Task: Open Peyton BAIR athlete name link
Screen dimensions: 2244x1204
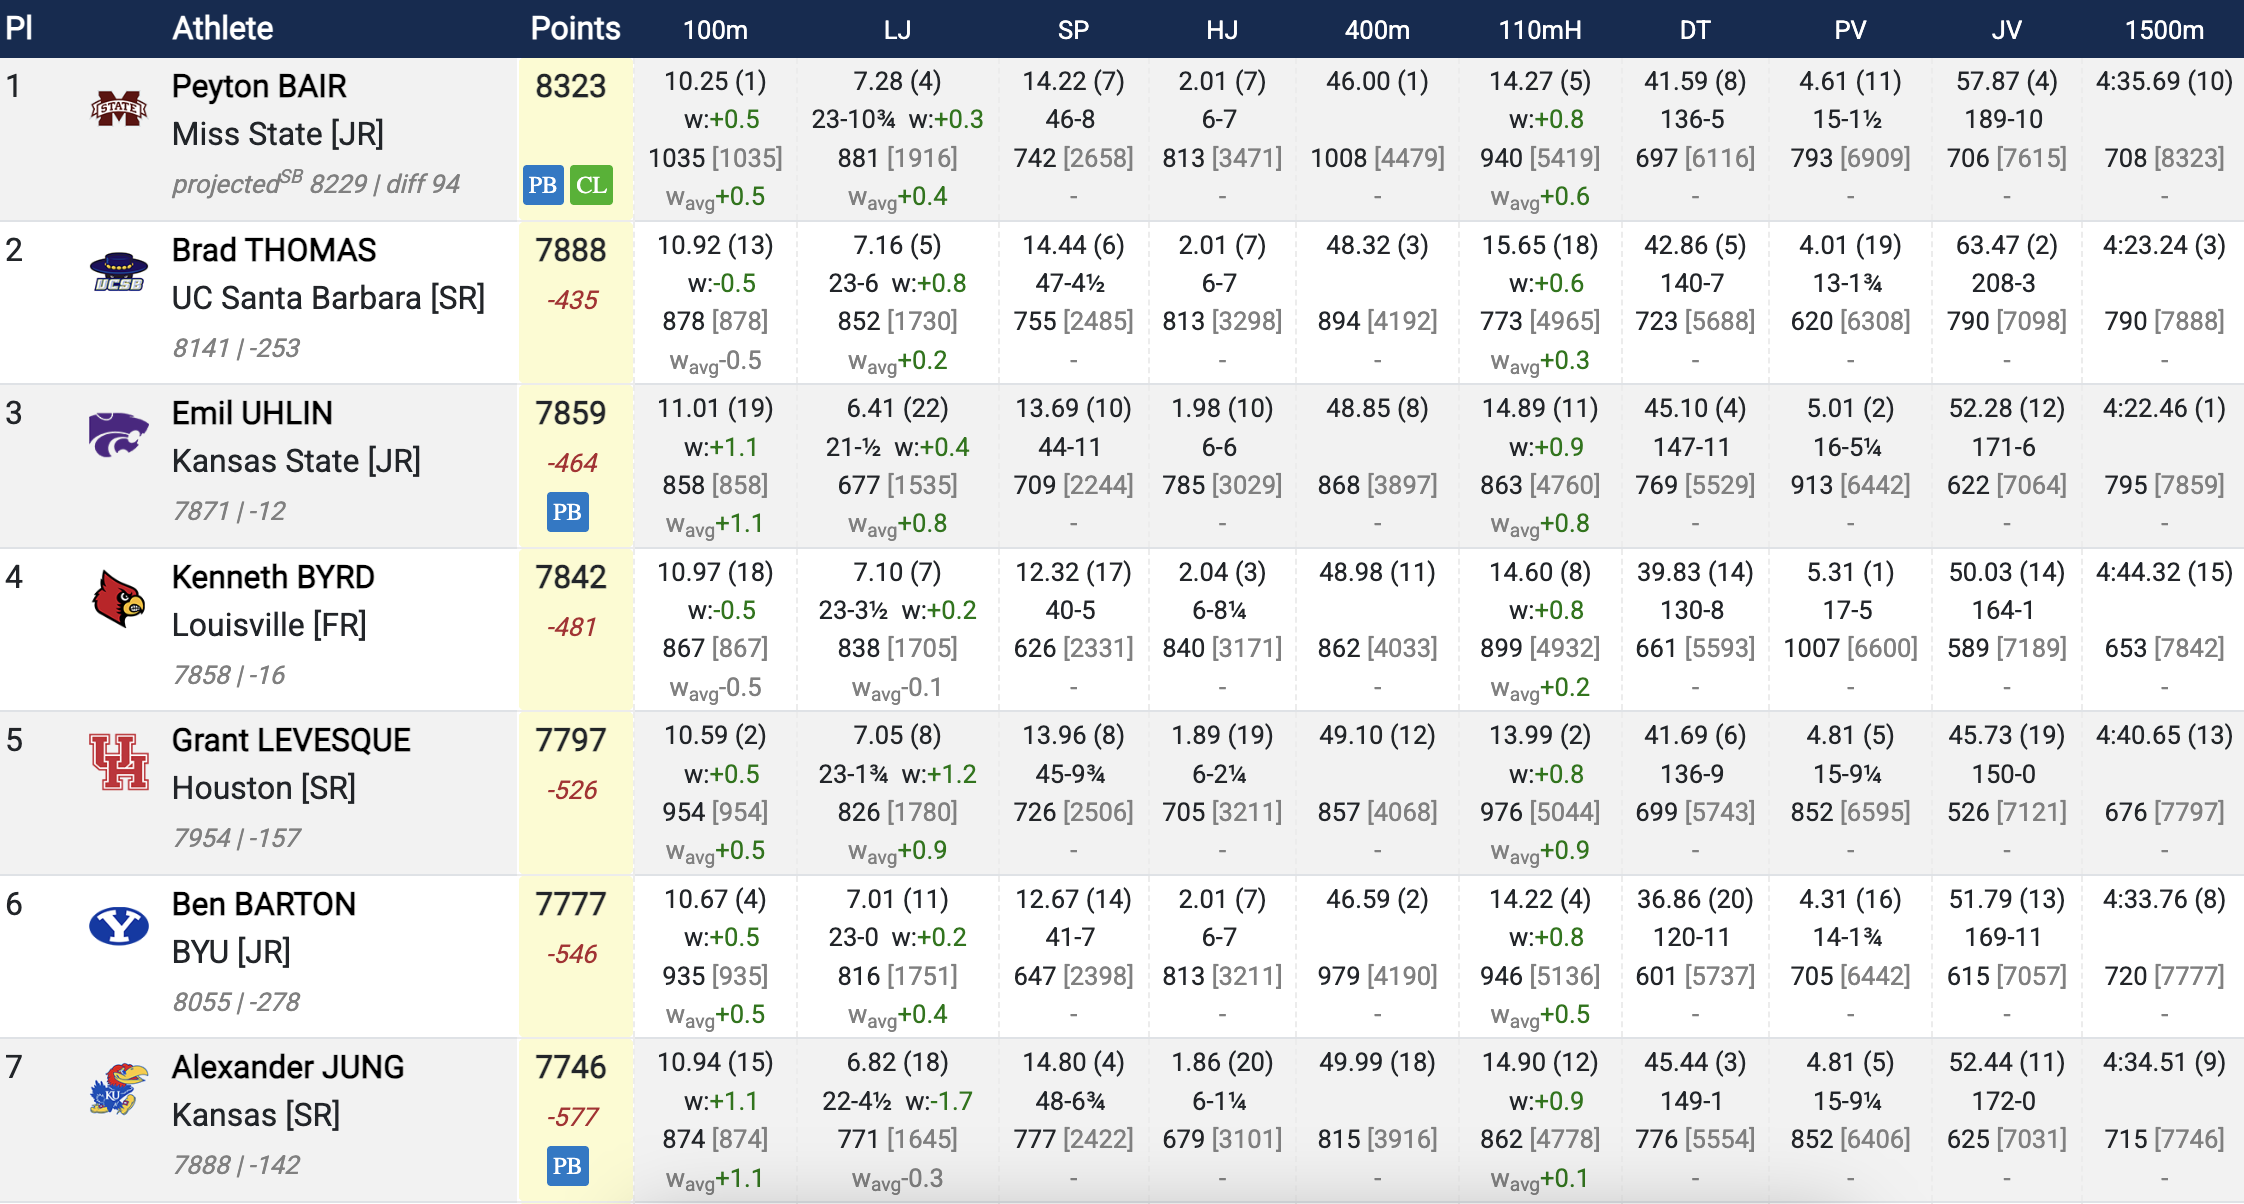Action: click(x=259, y=86)
